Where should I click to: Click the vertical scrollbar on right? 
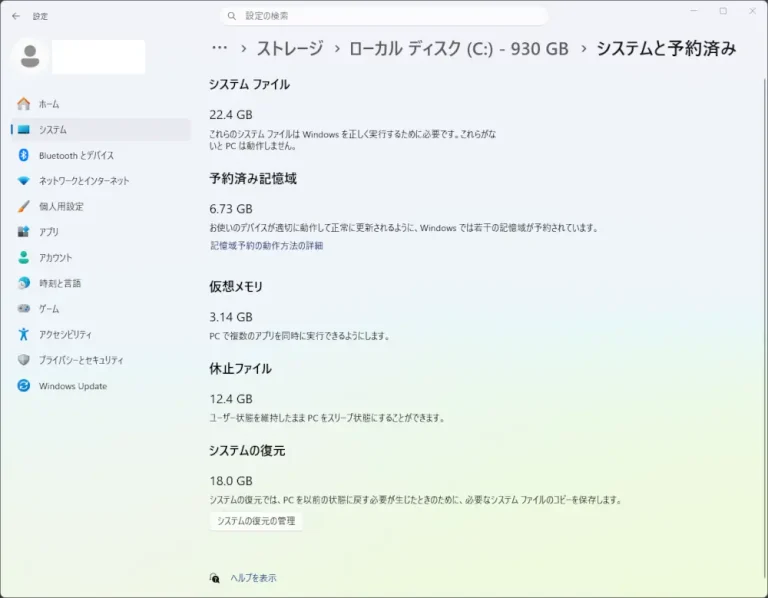click(x=765, y=328)
